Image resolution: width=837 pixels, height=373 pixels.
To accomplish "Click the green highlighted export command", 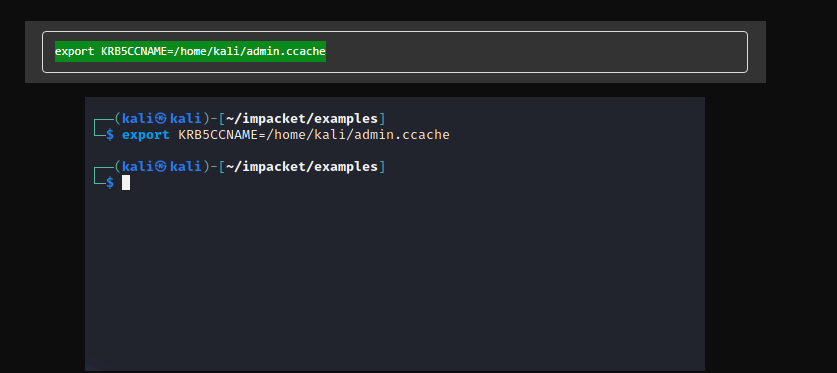I will click(190, 52).
